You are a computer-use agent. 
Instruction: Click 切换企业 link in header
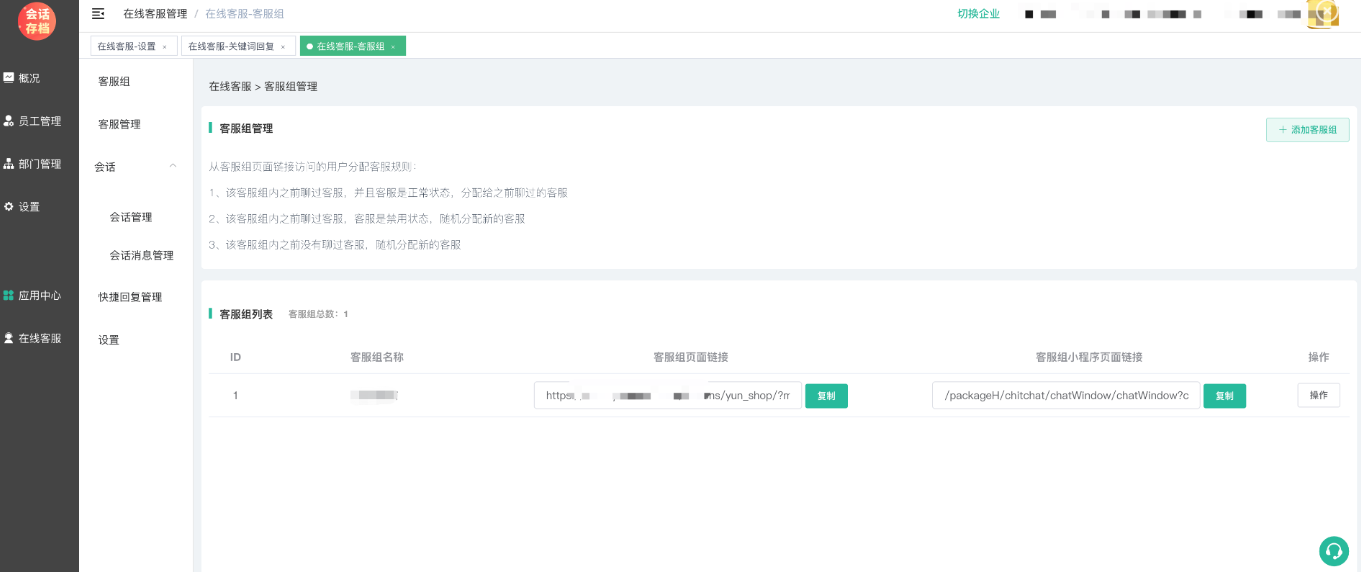978,14
